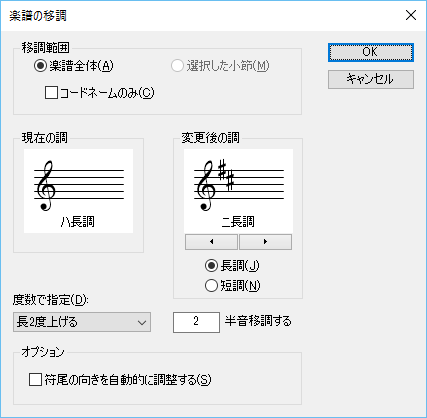Click the ニ長調 key name label
The image size is (427, 418).
click(238, 222)
